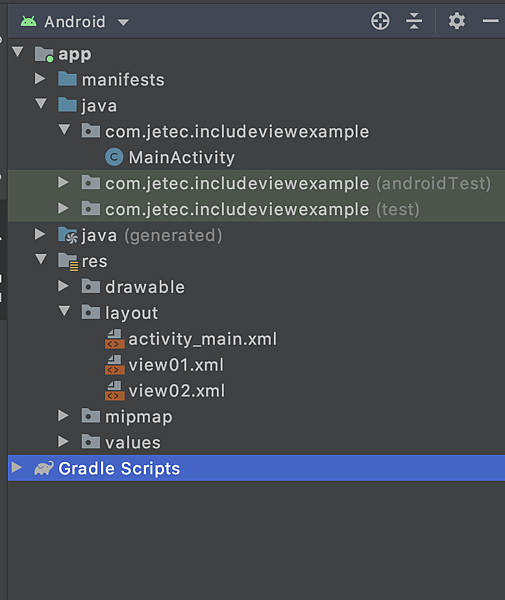Hide the project panel with the minus icon
The height and width of the screenshot is (600, 505).
[x=490, y=21]
